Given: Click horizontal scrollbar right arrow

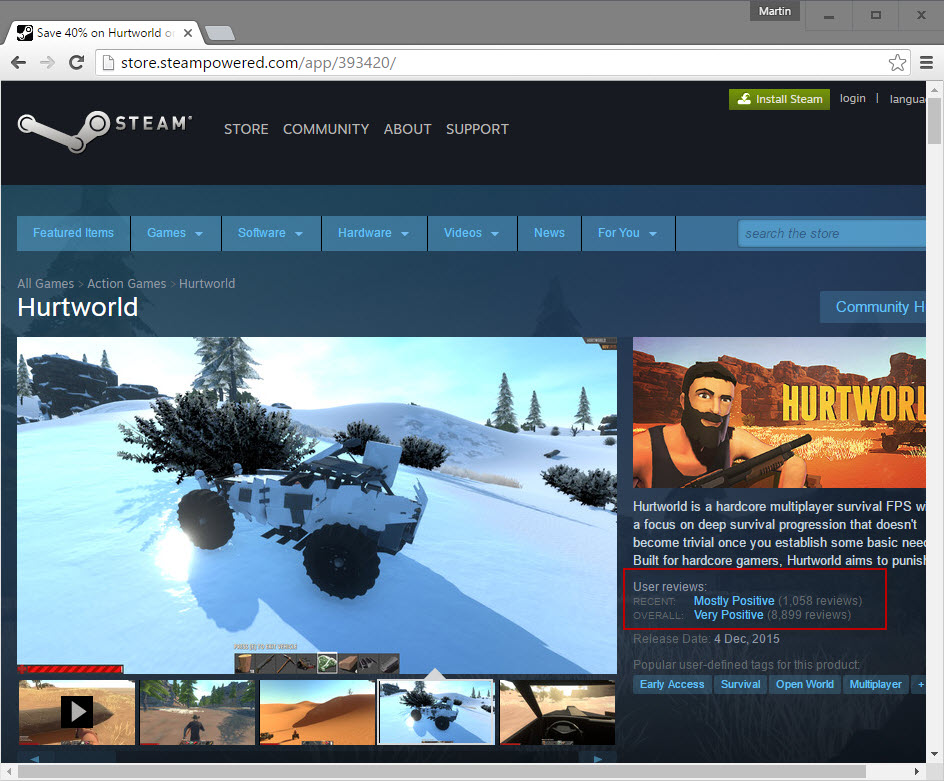Looking at the screenshot, I should click(916, 771).
